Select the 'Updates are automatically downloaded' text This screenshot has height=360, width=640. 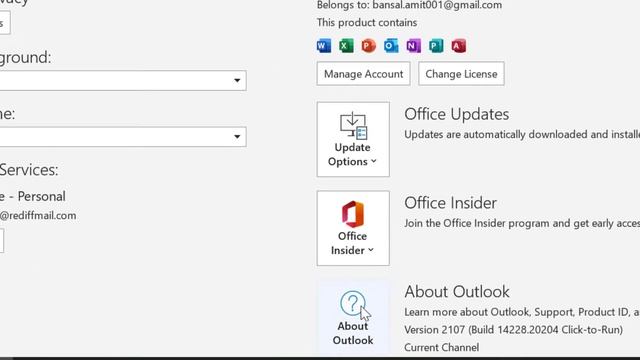522,135
